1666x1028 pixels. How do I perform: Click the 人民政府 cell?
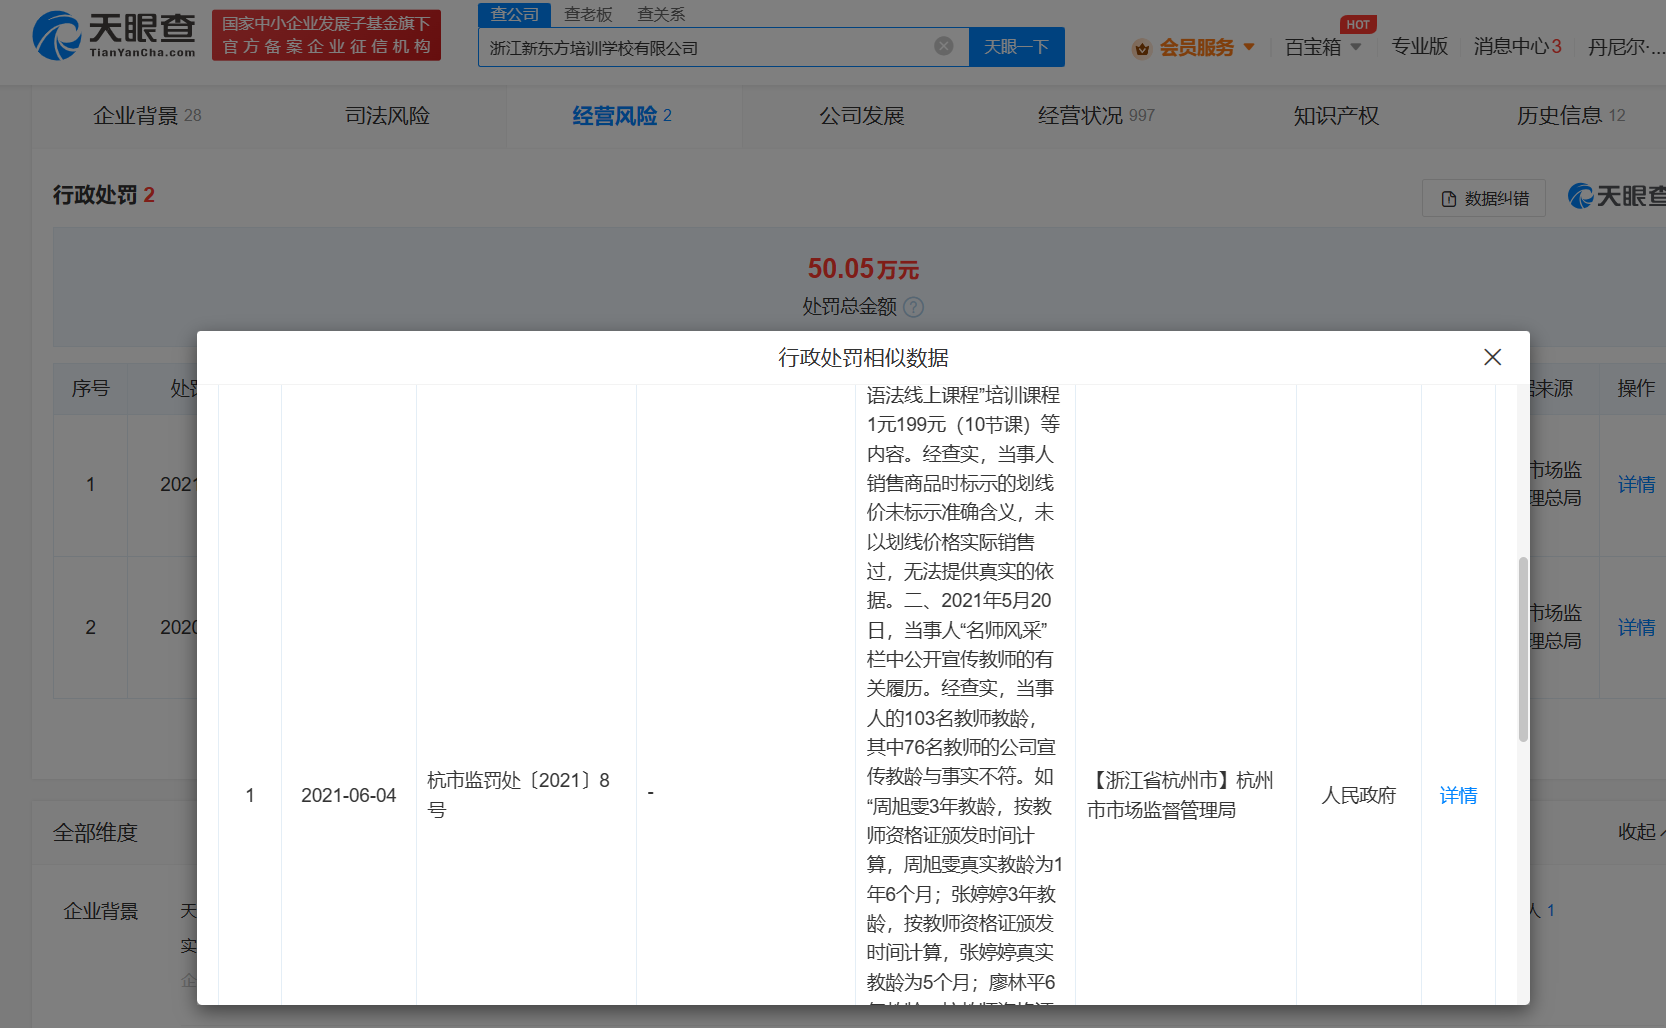[1358, 795]
